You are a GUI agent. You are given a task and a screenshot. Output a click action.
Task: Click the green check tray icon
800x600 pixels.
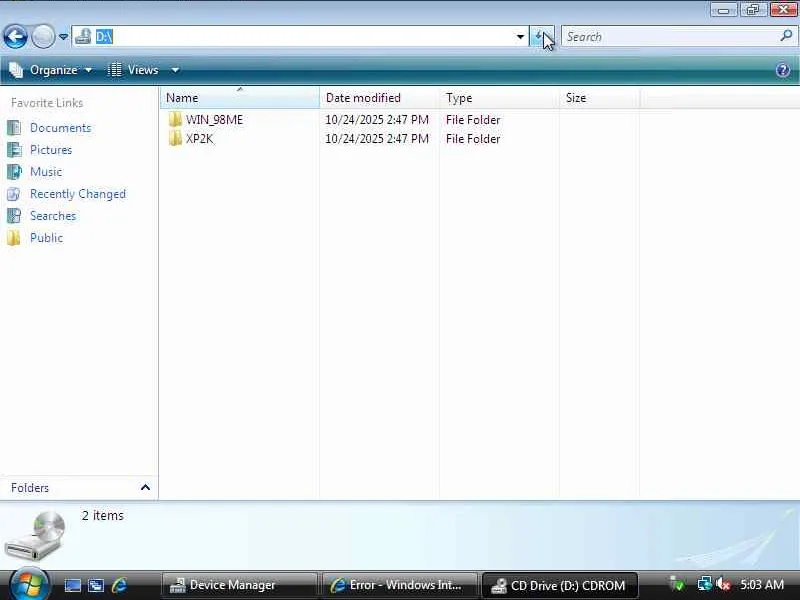[x=678, y=584]
